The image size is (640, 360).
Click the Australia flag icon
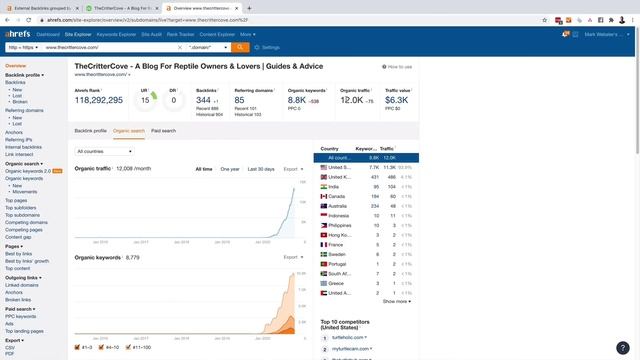point(324,206)
